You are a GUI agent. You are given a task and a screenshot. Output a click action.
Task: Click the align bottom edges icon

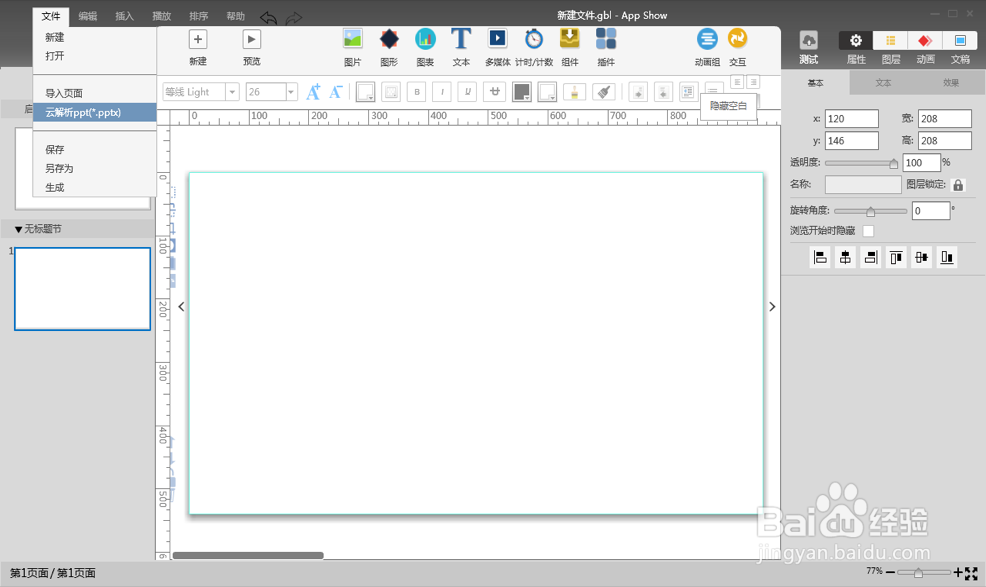point(947,257)
